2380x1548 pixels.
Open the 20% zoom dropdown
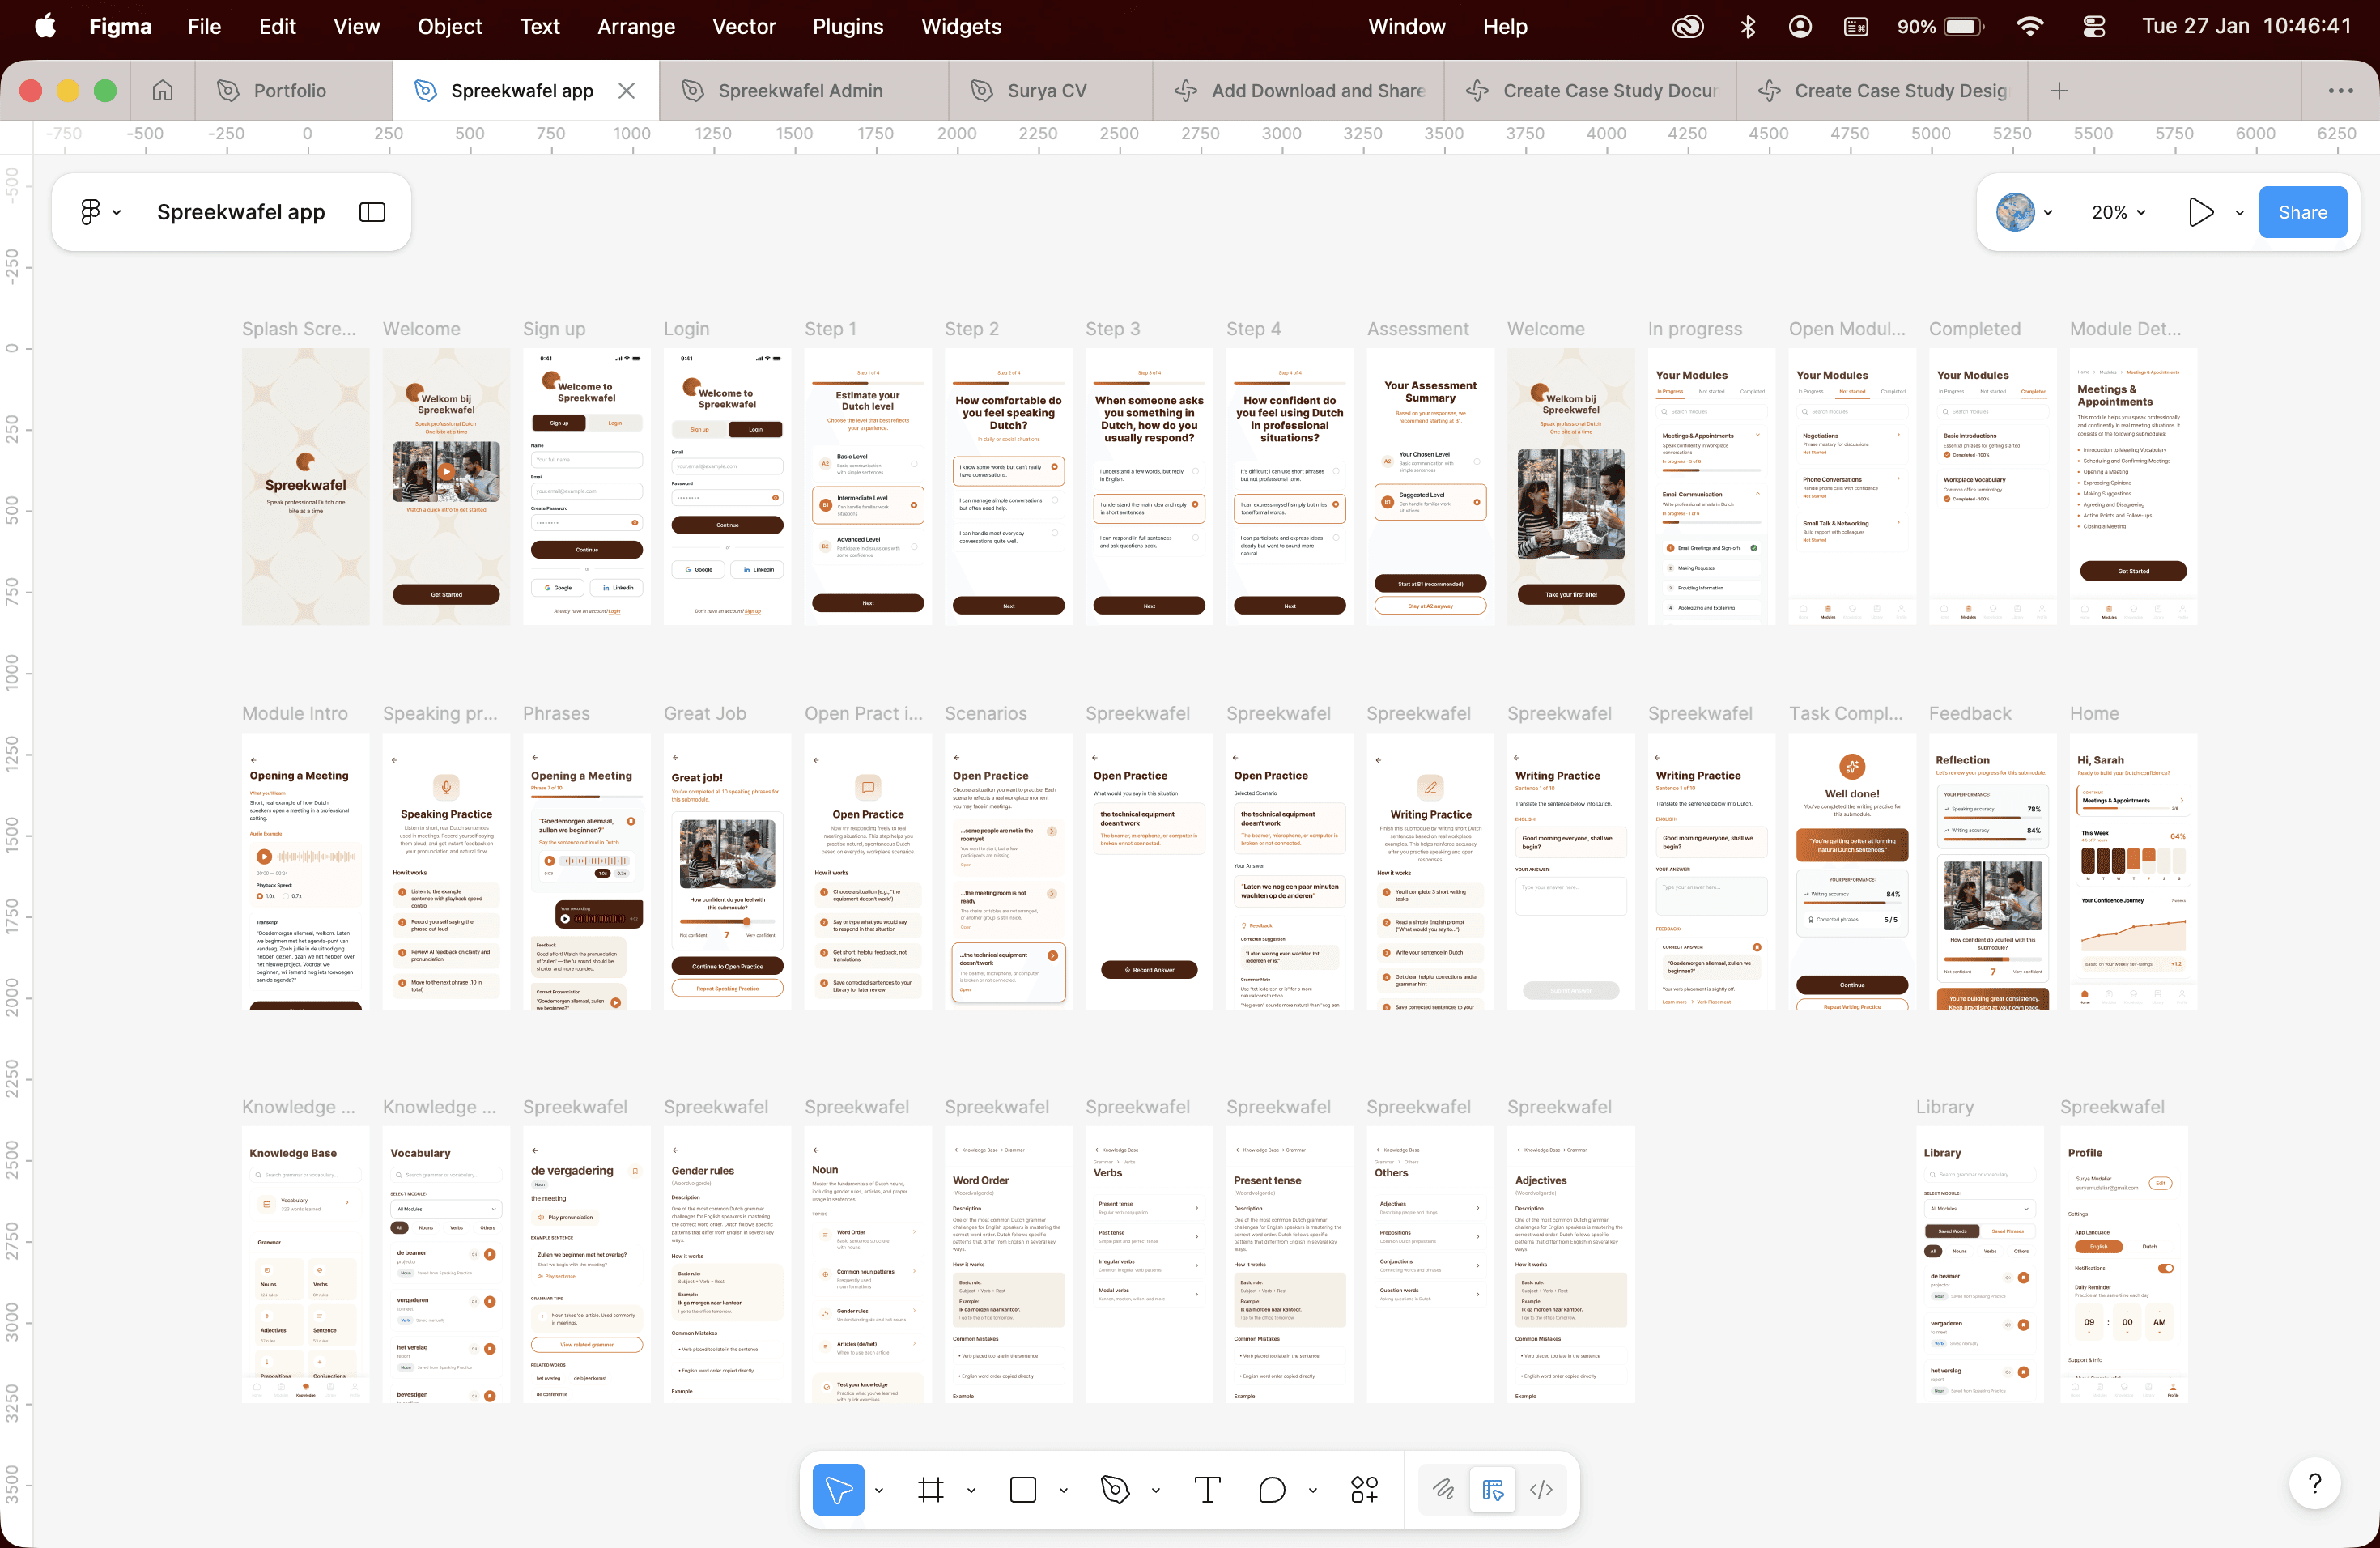(2118, 212)
